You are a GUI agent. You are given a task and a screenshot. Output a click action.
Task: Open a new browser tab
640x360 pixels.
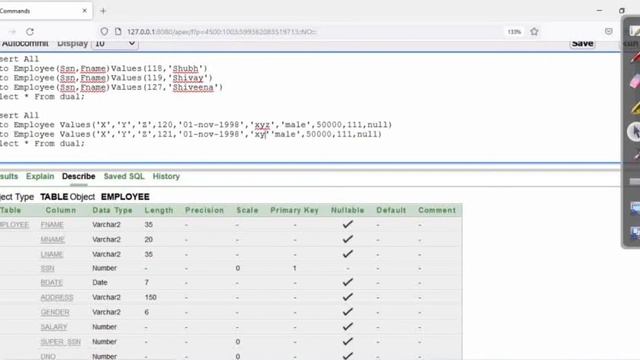[x=103, y=11]
